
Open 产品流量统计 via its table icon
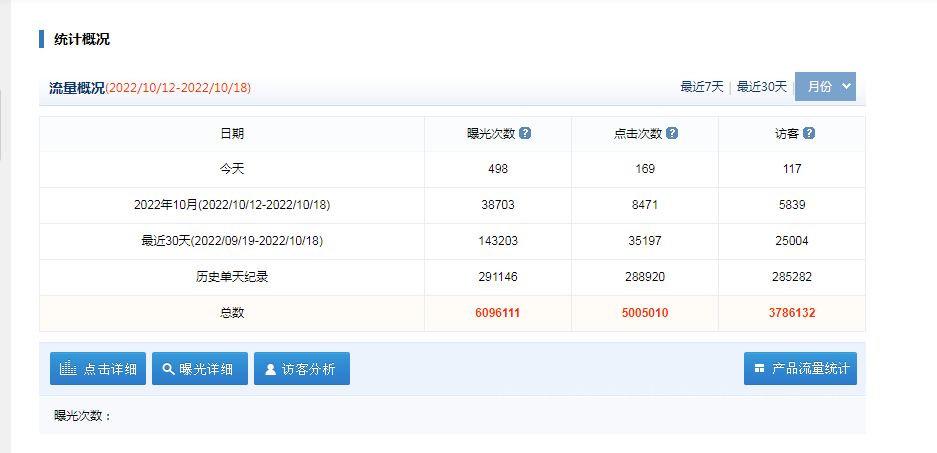[x=759, y=368]
